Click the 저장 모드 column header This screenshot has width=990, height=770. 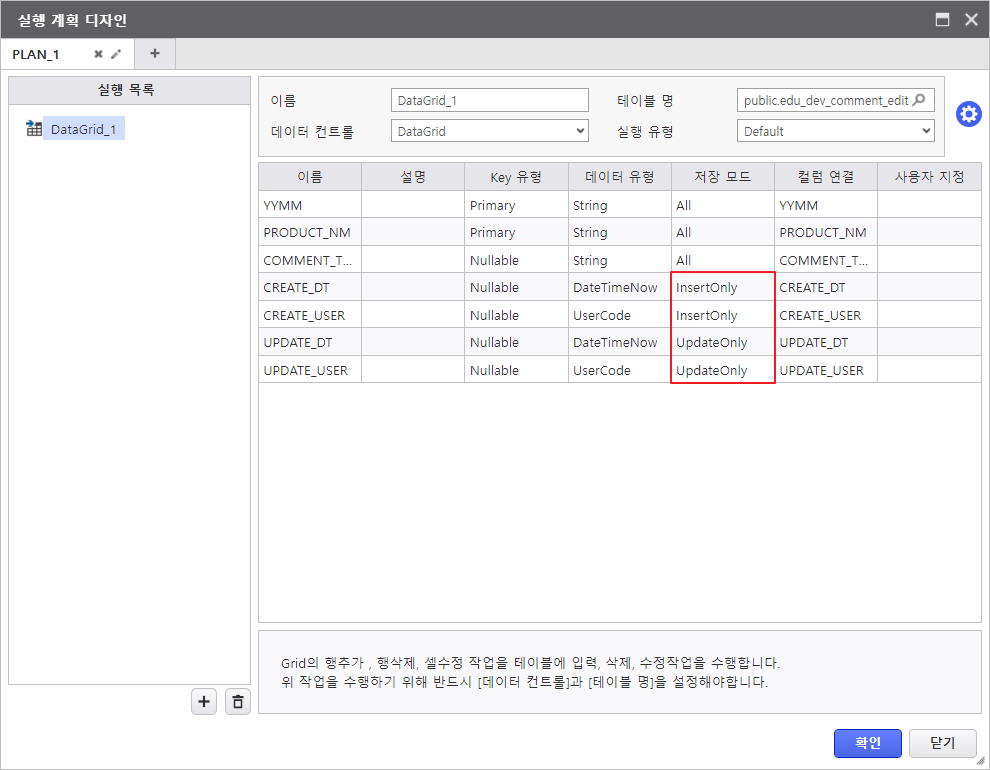[723, 177]
